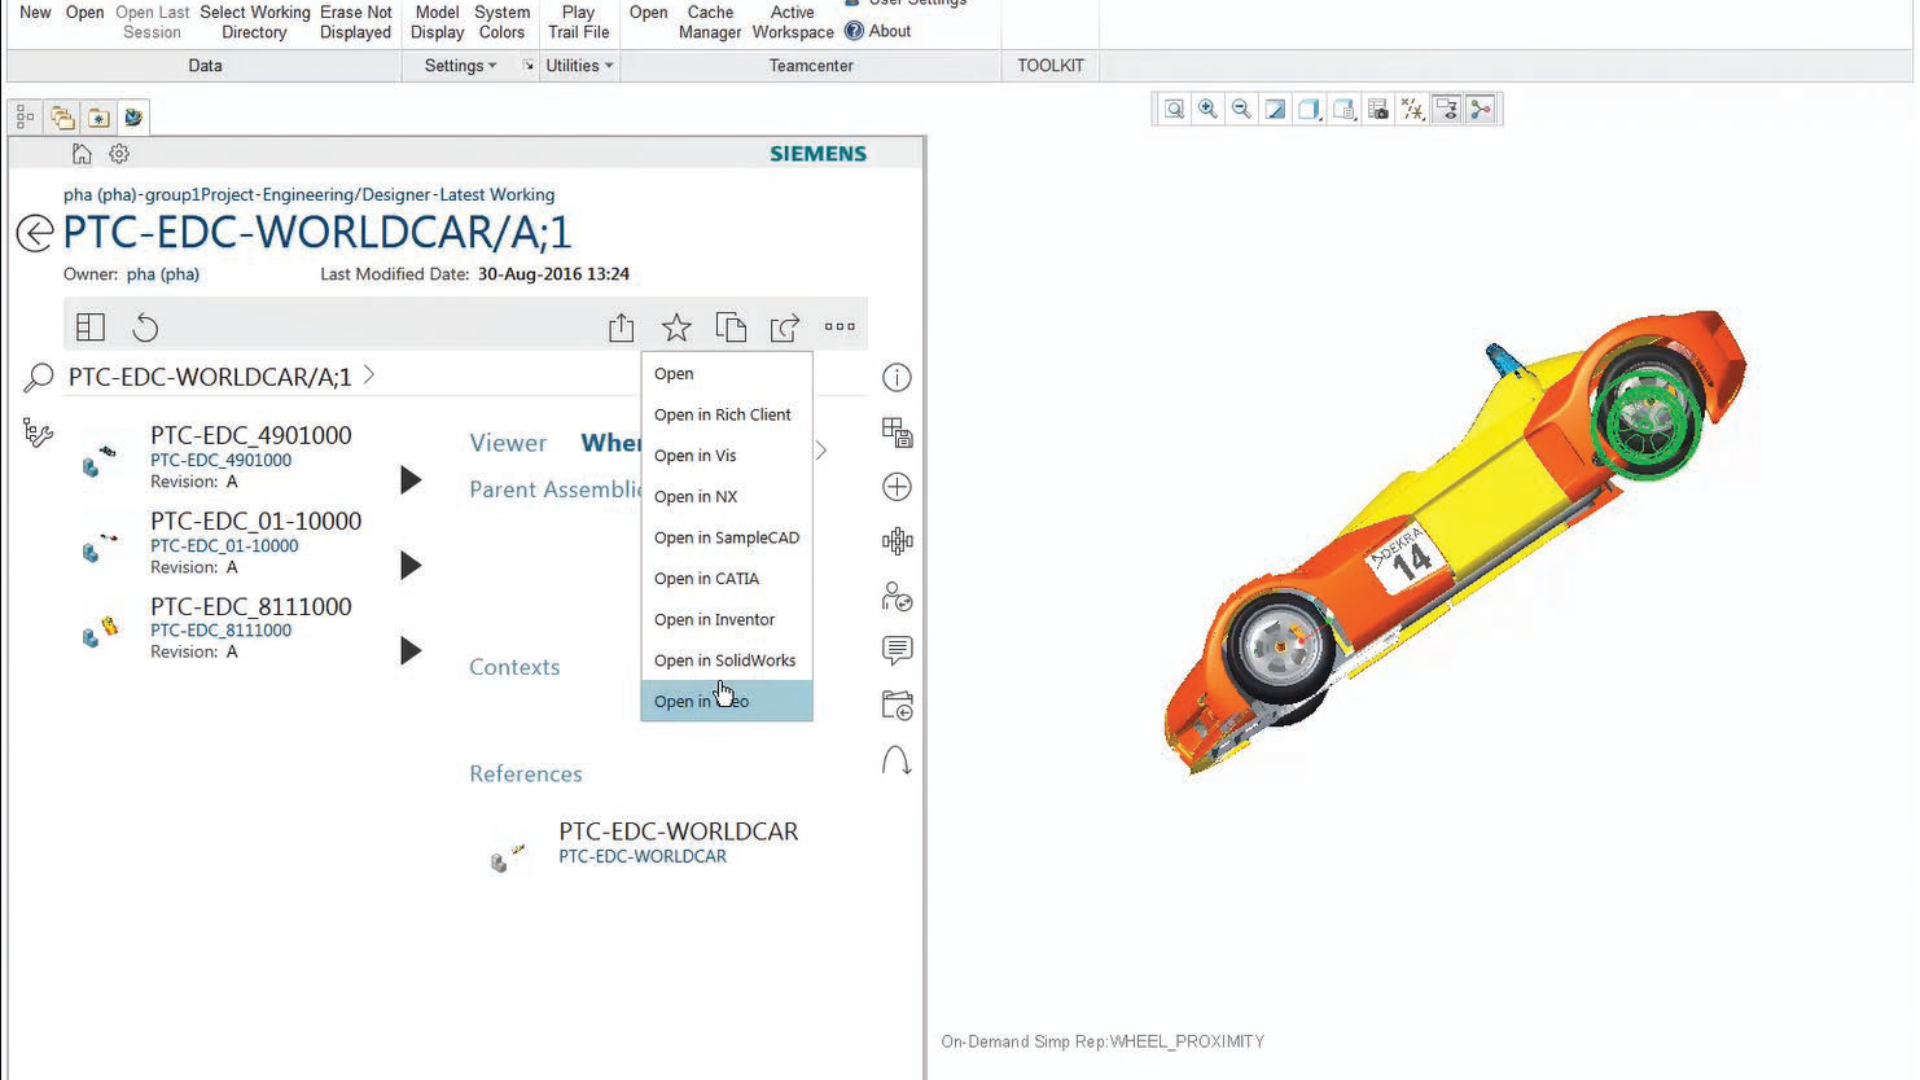Click the add (+) icon in the right sidebar

(x=896, y=487)
